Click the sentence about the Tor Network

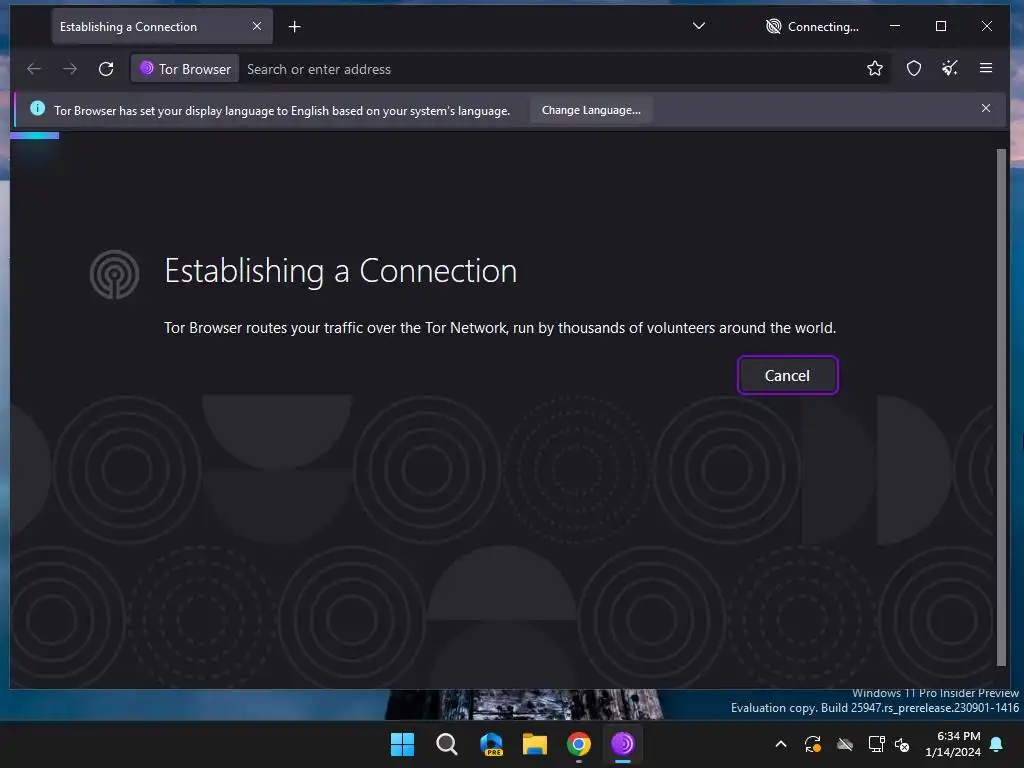[500, 328]
